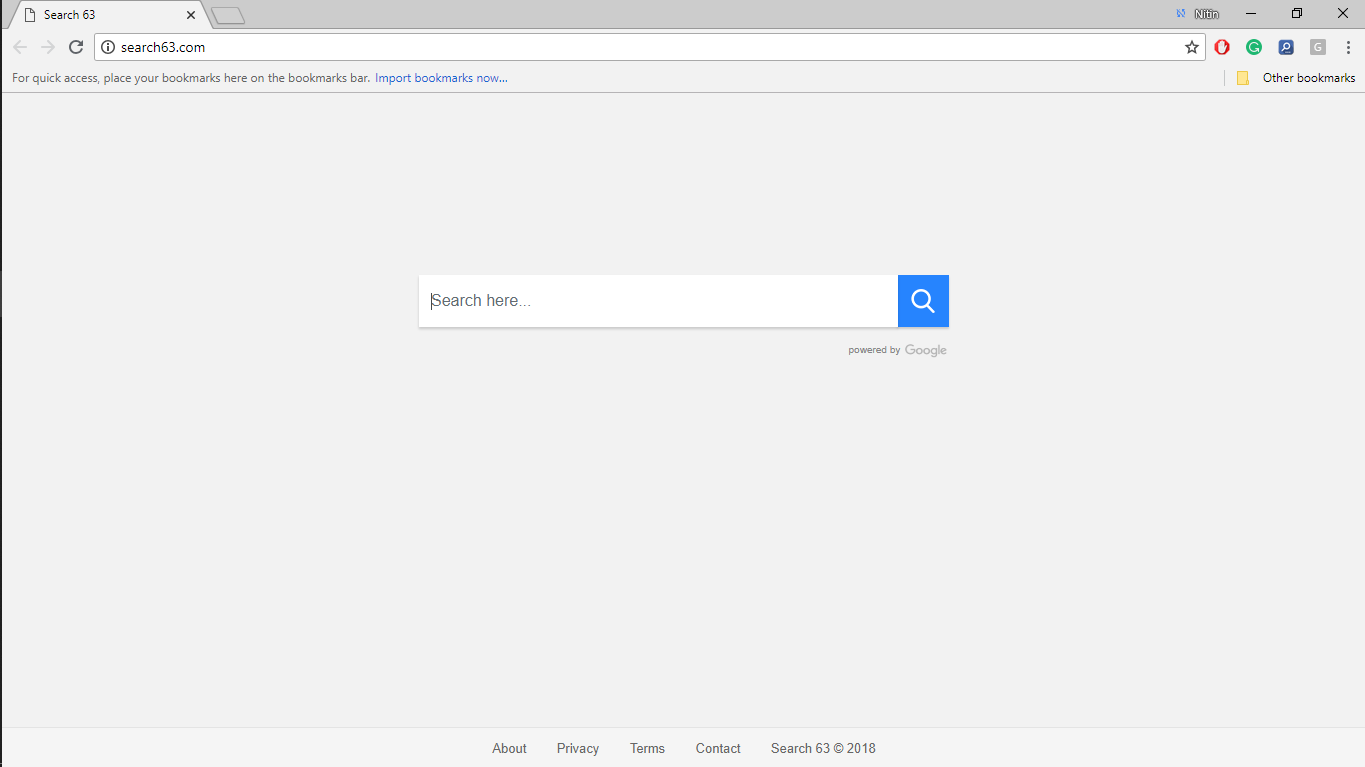Click the back navigation arrow
The image size is (1365, 767).
point(19,46)
